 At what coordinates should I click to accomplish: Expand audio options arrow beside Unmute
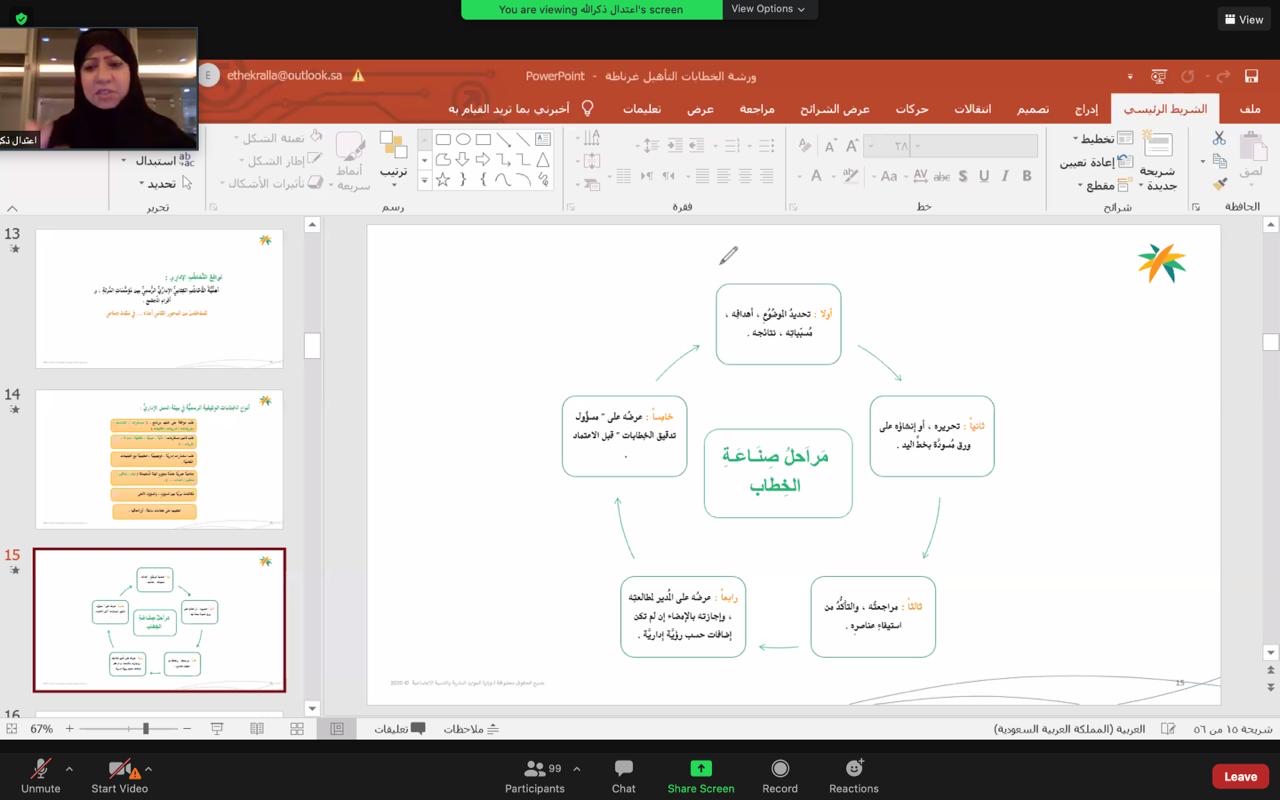pyautogui.click(x=69, y=769)
